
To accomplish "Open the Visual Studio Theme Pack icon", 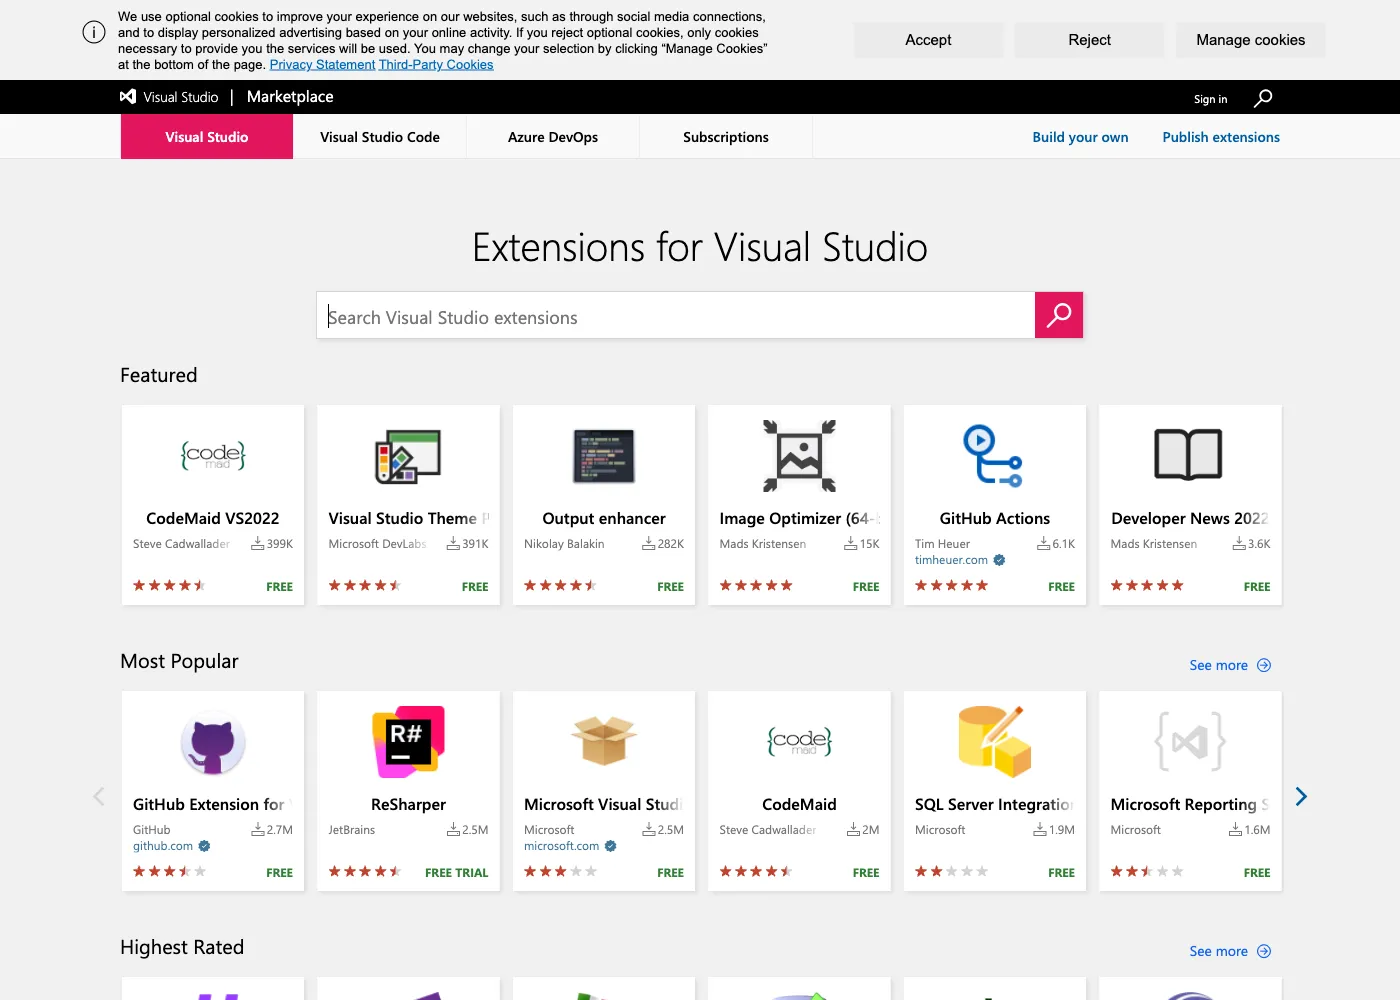I will click(408, 456).
